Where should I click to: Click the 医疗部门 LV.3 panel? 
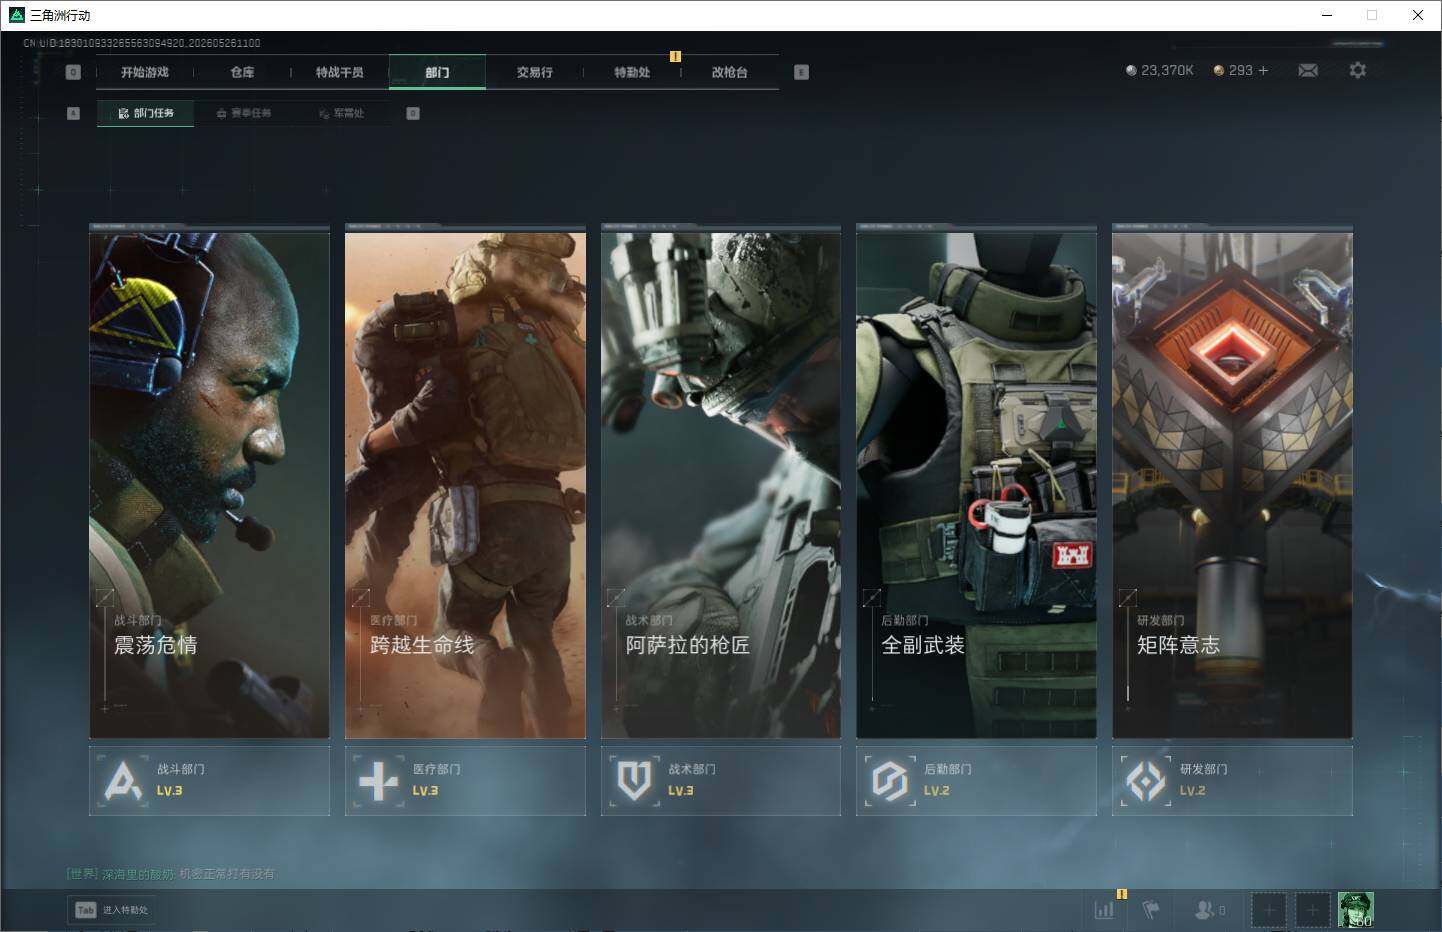coord(465,781)
